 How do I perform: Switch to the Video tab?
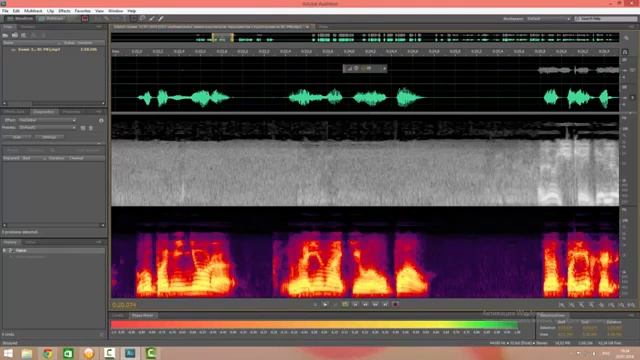31,242
